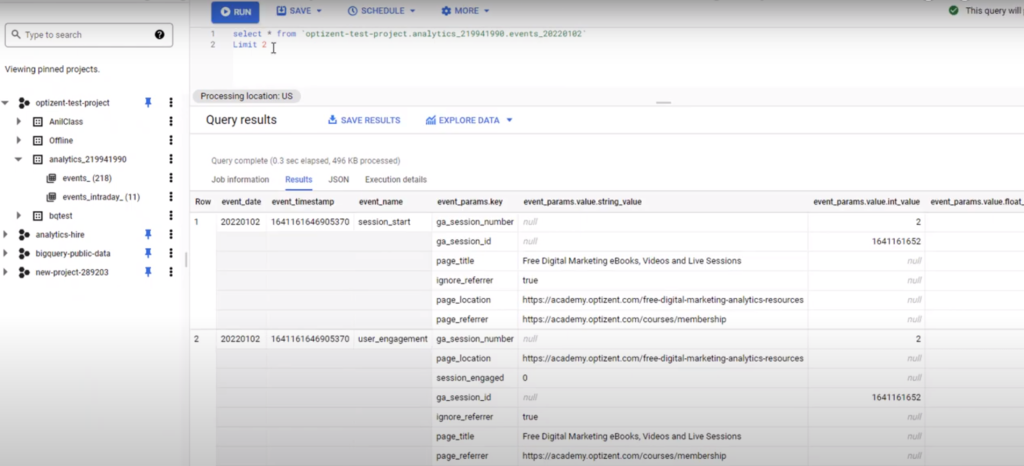Open three-dot menu for events_ table
1024x466 pixels.
171,178
